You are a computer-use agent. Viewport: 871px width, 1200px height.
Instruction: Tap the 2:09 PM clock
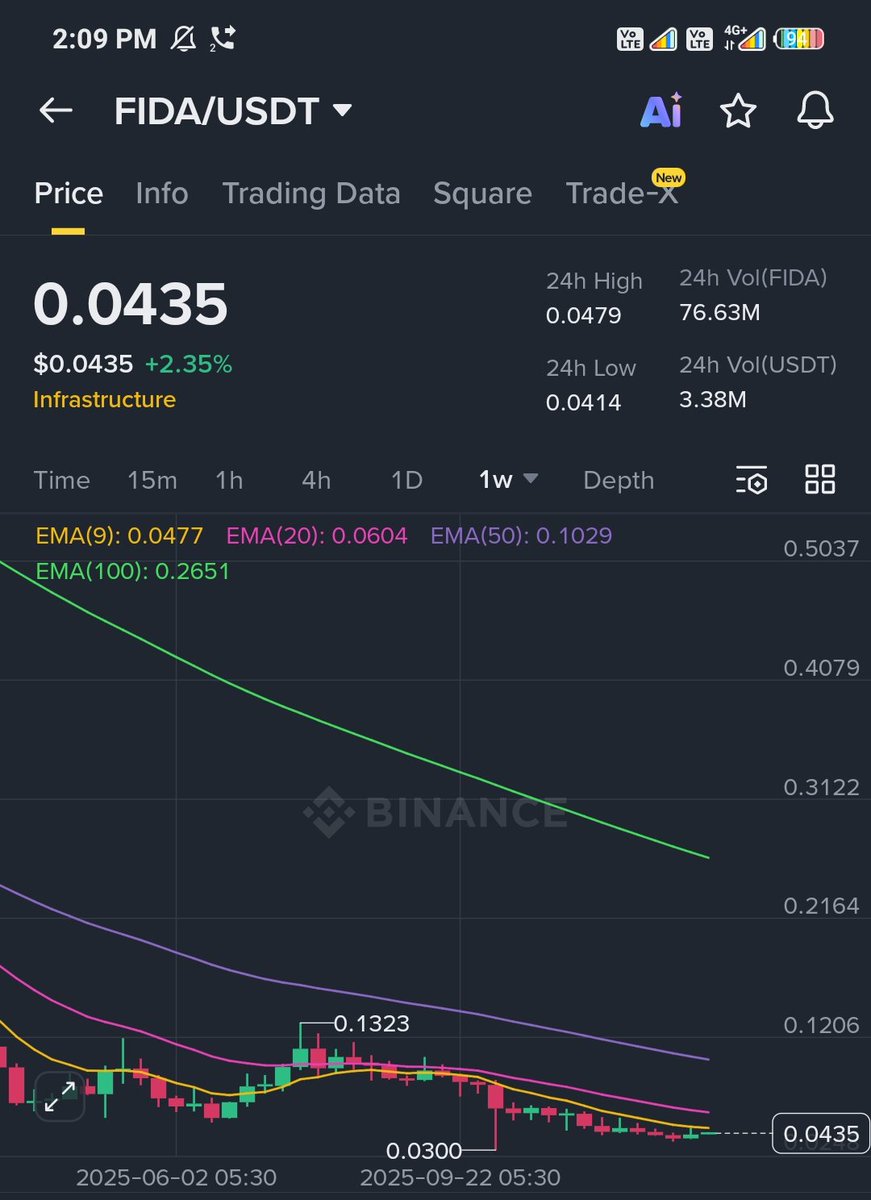point(104,39)
